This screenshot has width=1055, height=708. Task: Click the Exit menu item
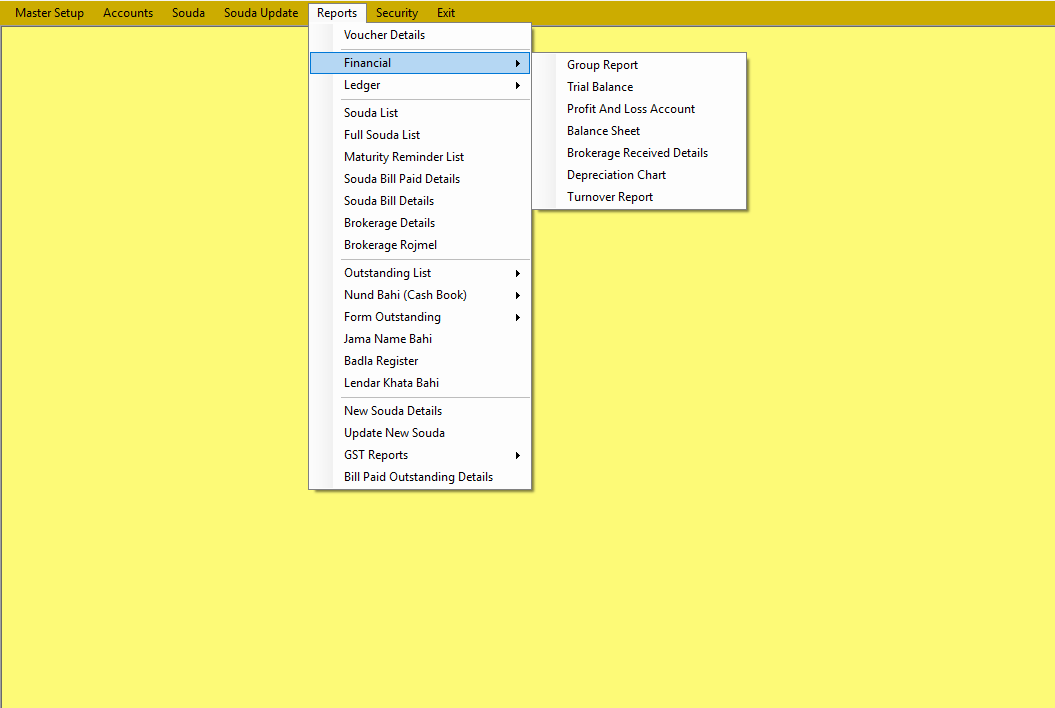point(446,13)
